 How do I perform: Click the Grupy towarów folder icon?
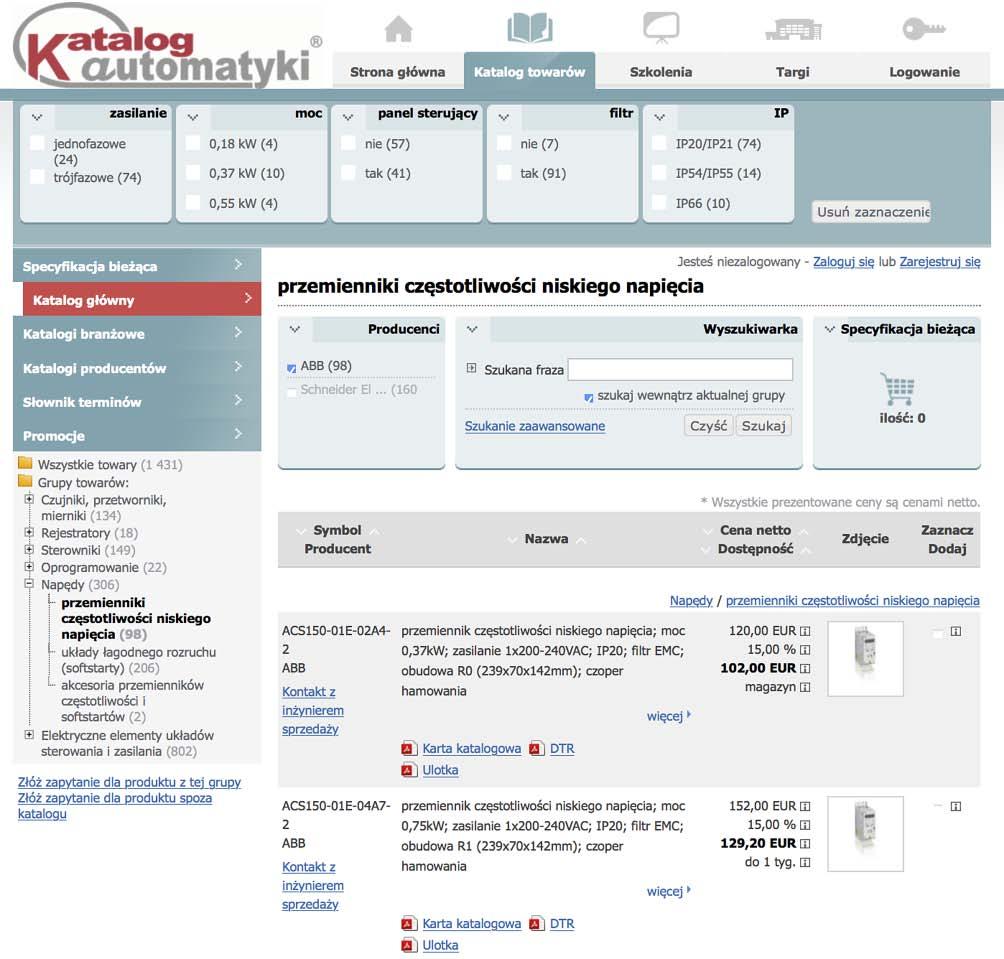pos(26,481)
